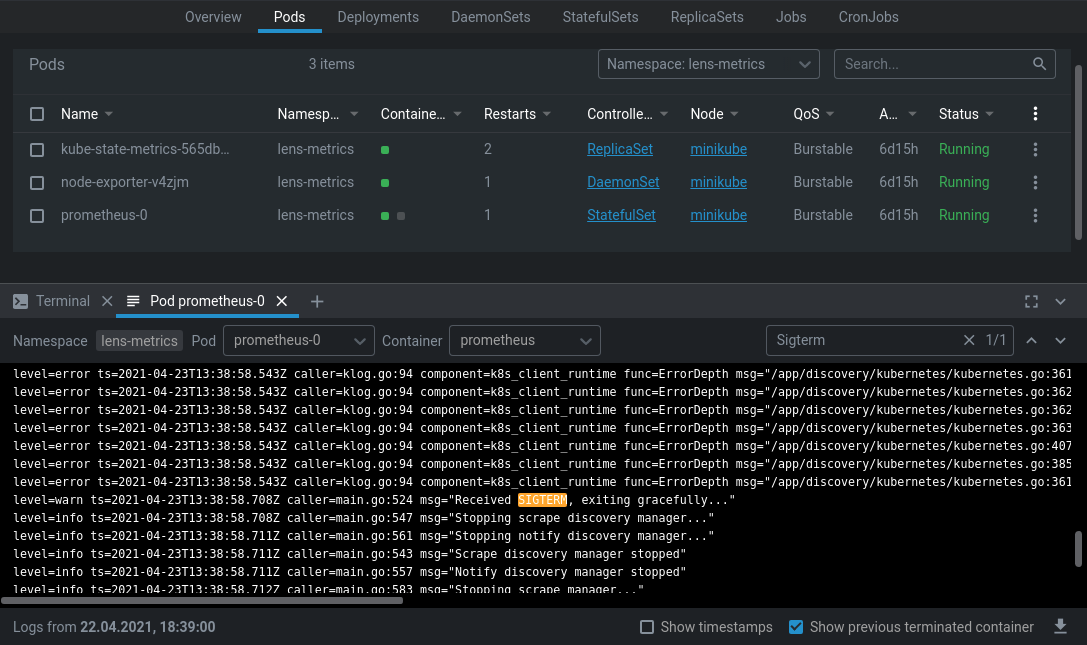Download the pod logs
The width and height of the screenshot is (1087, 645).
[1060, 626]
